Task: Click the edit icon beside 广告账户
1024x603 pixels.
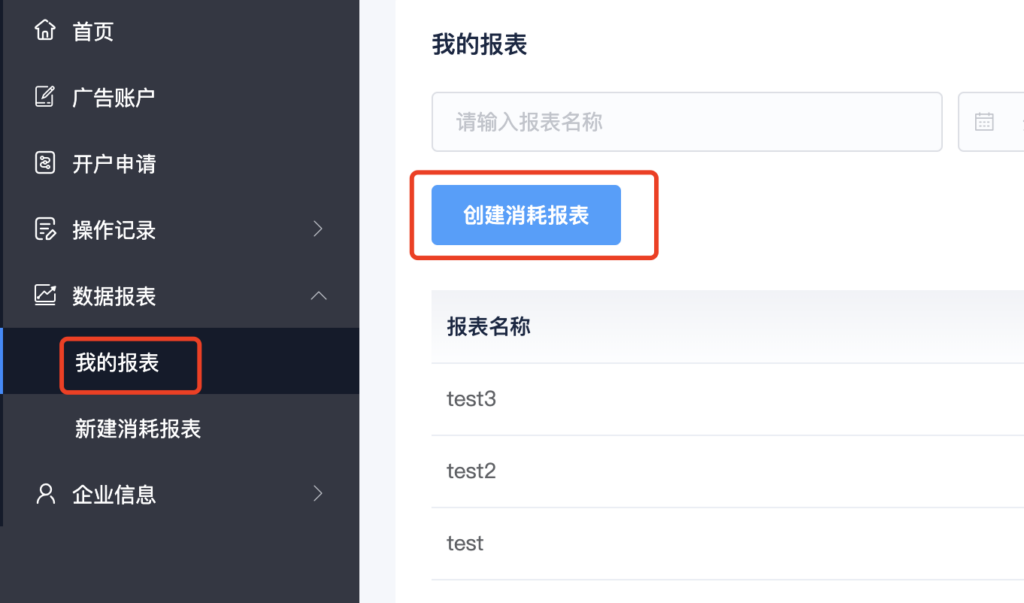Action: click(45, 96)
